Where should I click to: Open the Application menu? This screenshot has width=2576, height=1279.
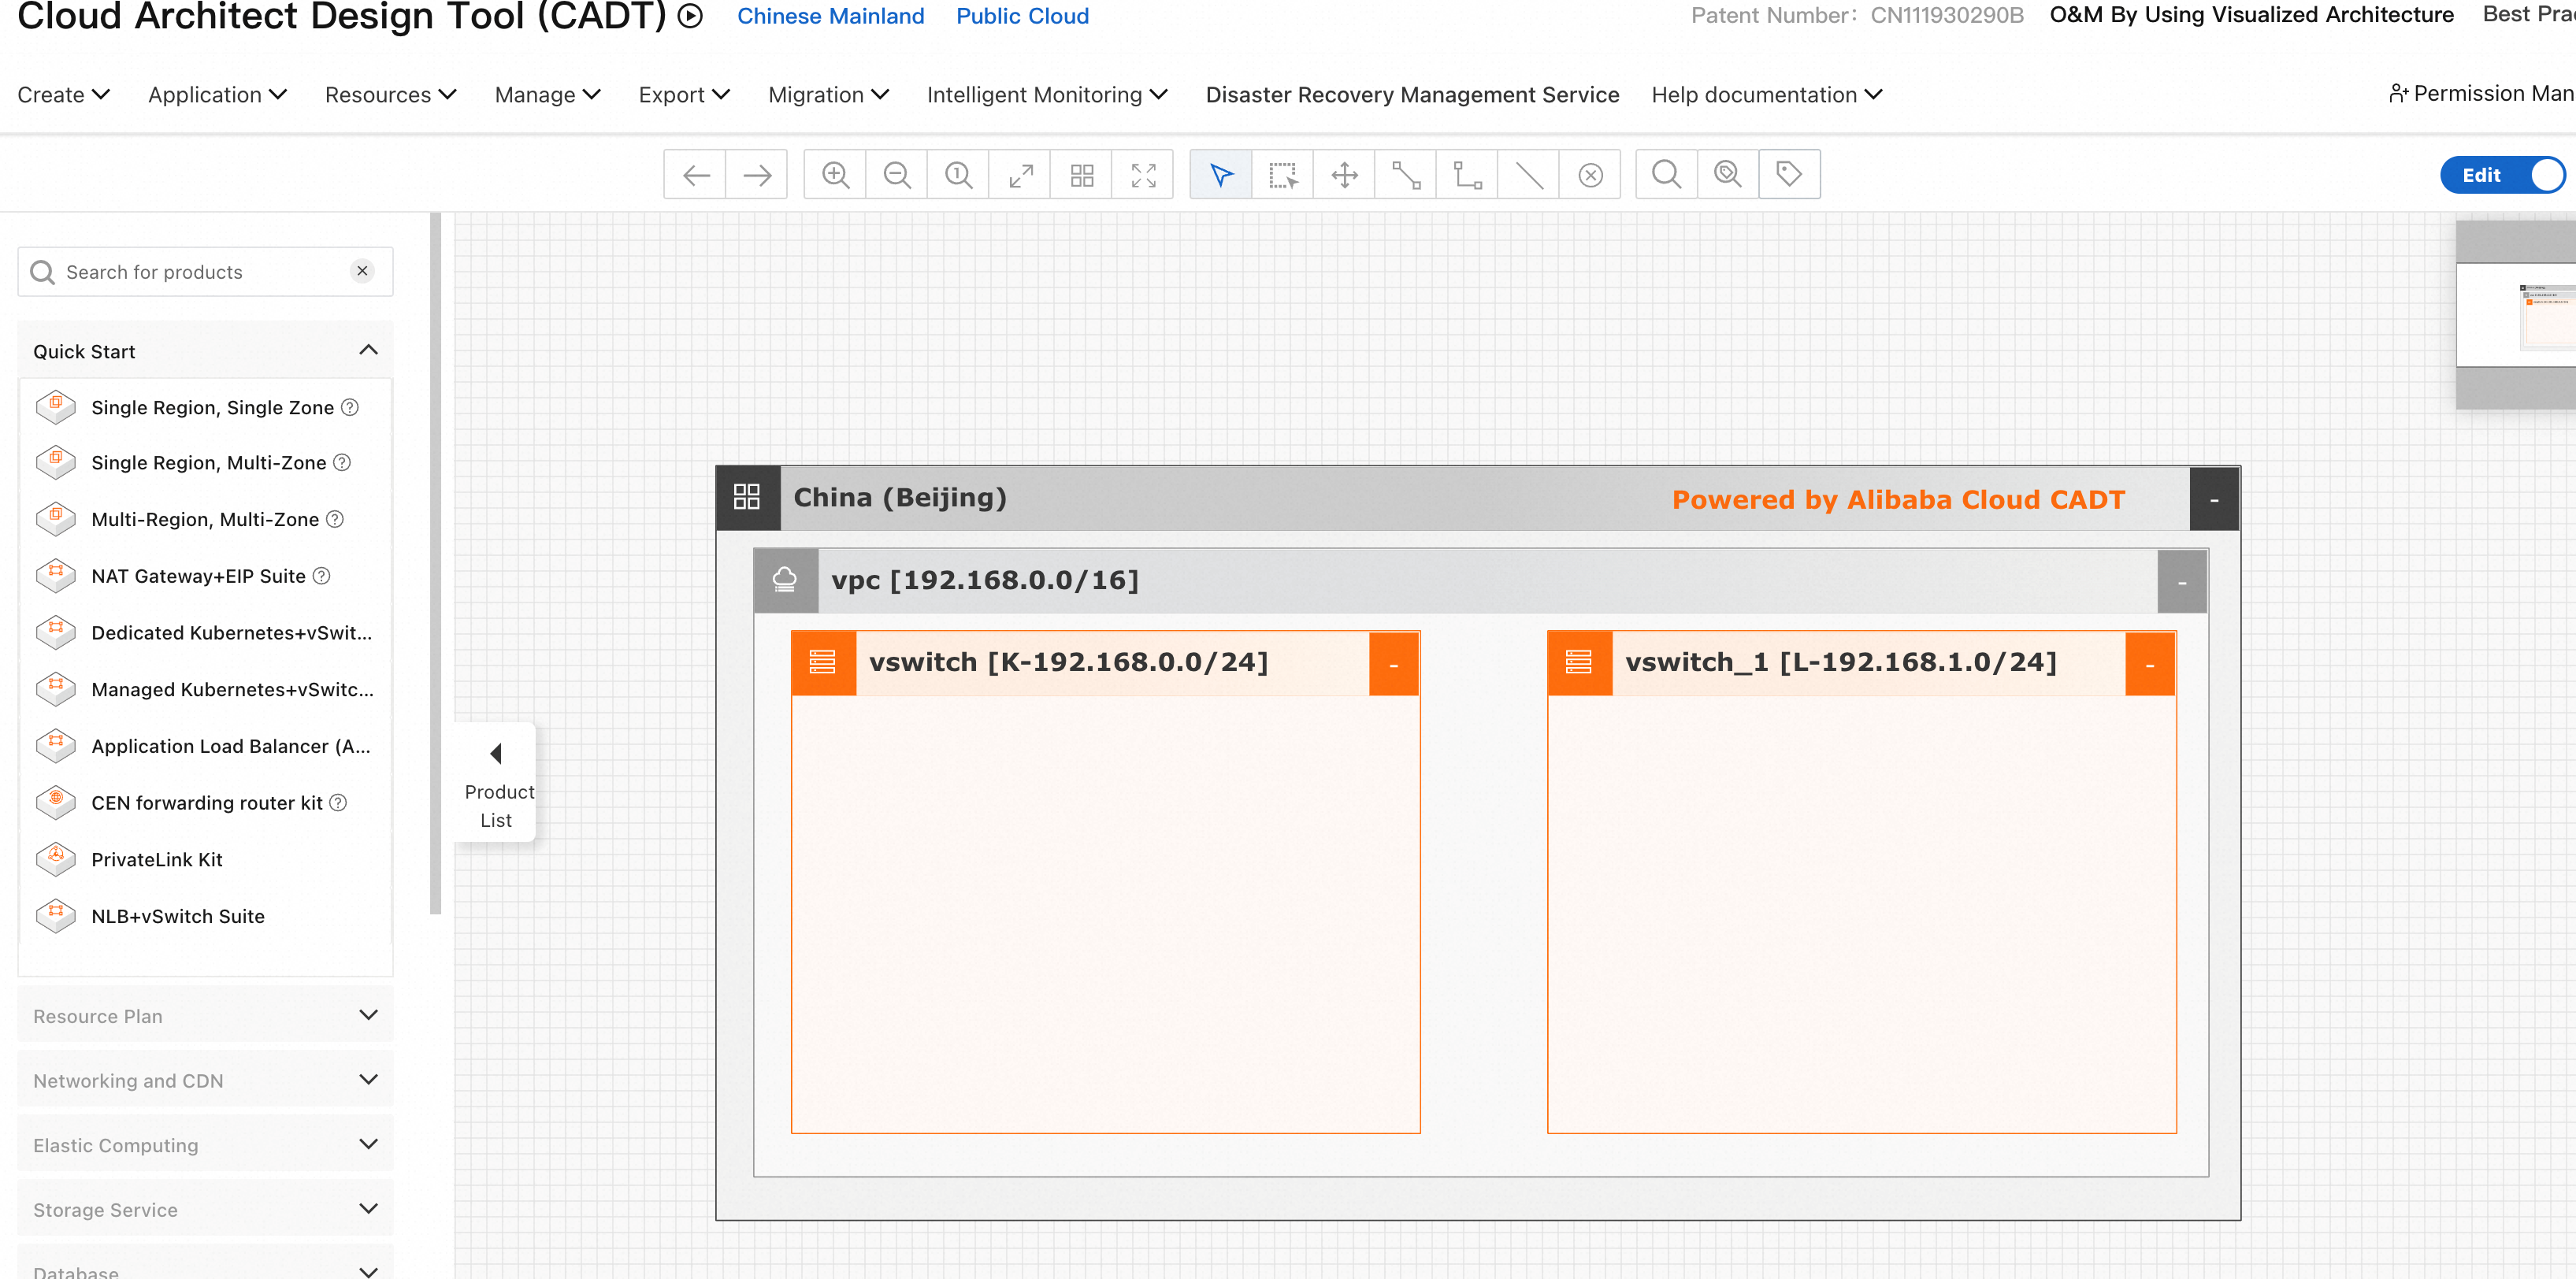pyautogui.click(x=217, y=94)
